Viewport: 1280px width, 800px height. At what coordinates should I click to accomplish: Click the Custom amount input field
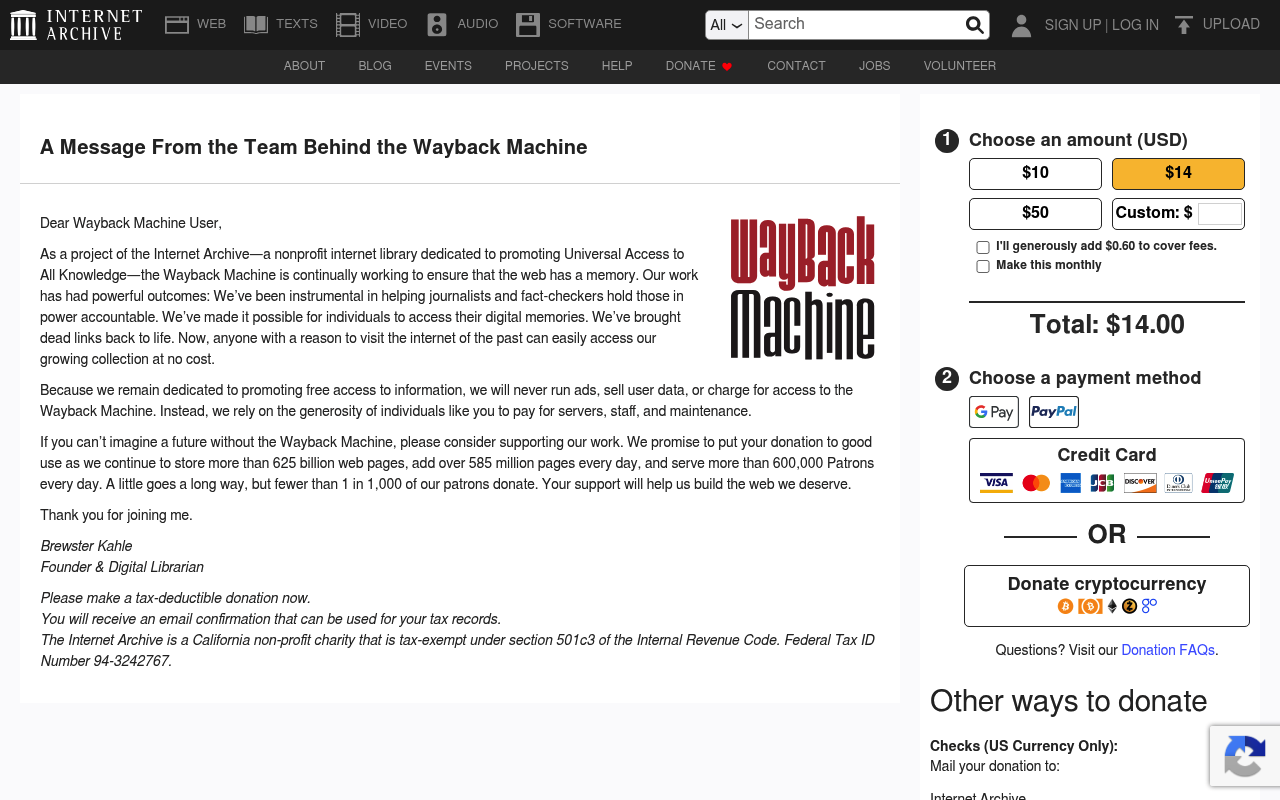click(x=1220, y=213)
